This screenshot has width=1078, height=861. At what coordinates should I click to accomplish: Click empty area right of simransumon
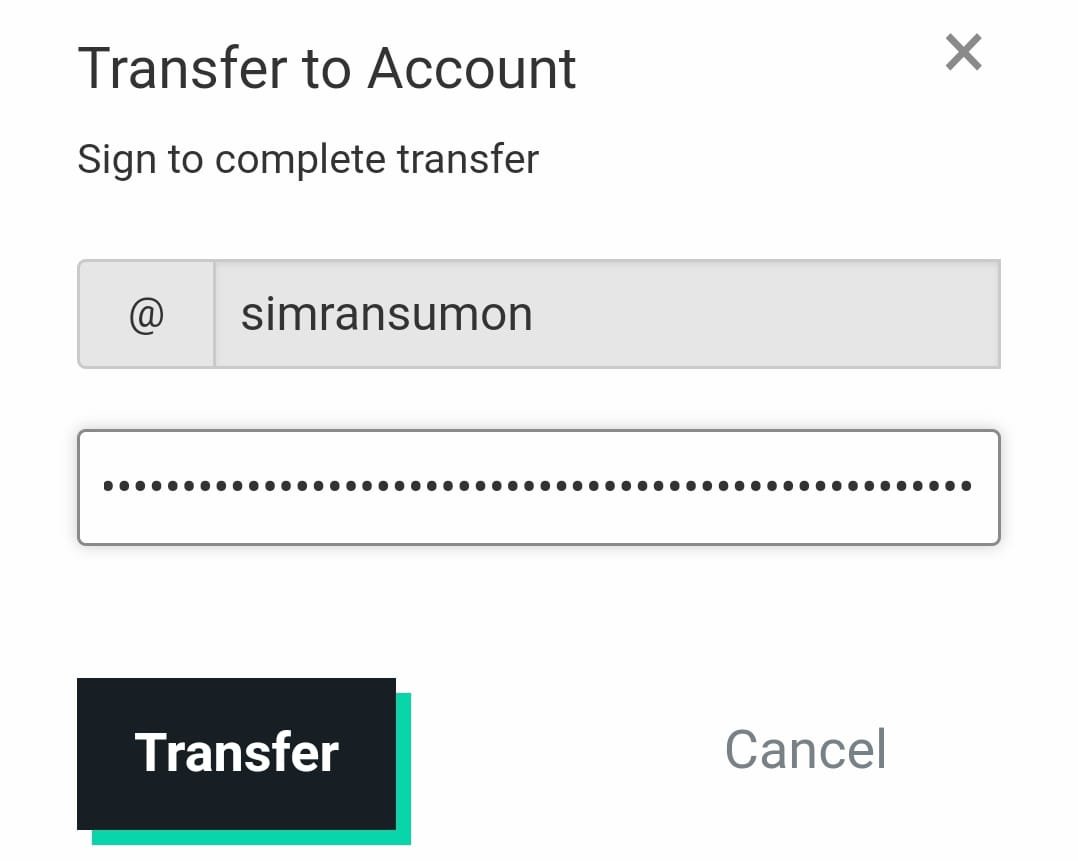(x=767, y=314)
